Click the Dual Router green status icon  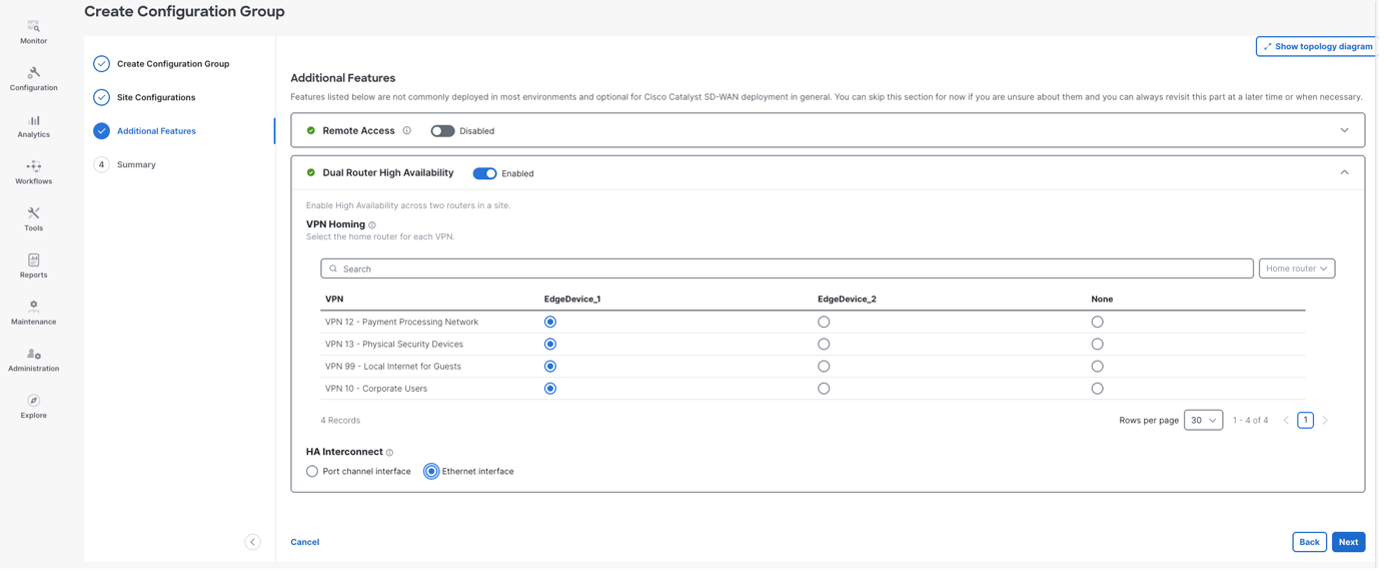coord(311,173)
